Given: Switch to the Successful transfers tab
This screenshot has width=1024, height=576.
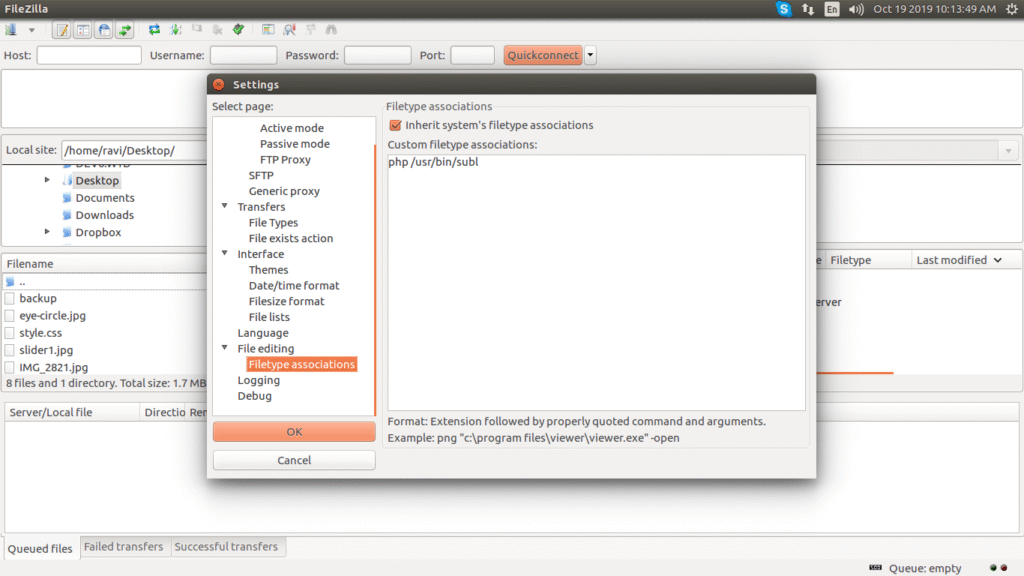Looking at the screenshot, I should click(x=227, y=547).
